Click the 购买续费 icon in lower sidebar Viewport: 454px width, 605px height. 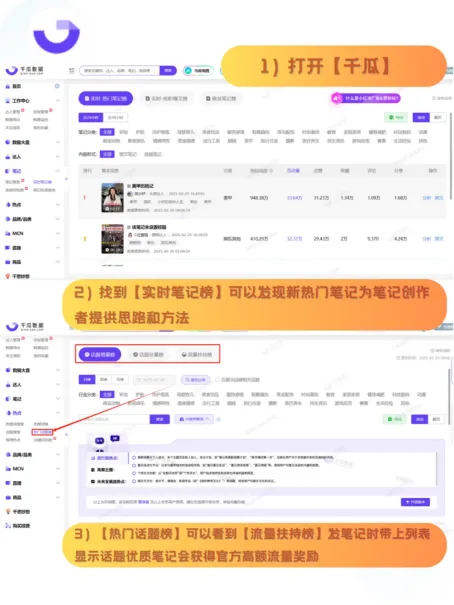pyautogui.click(x=7, y=526)
